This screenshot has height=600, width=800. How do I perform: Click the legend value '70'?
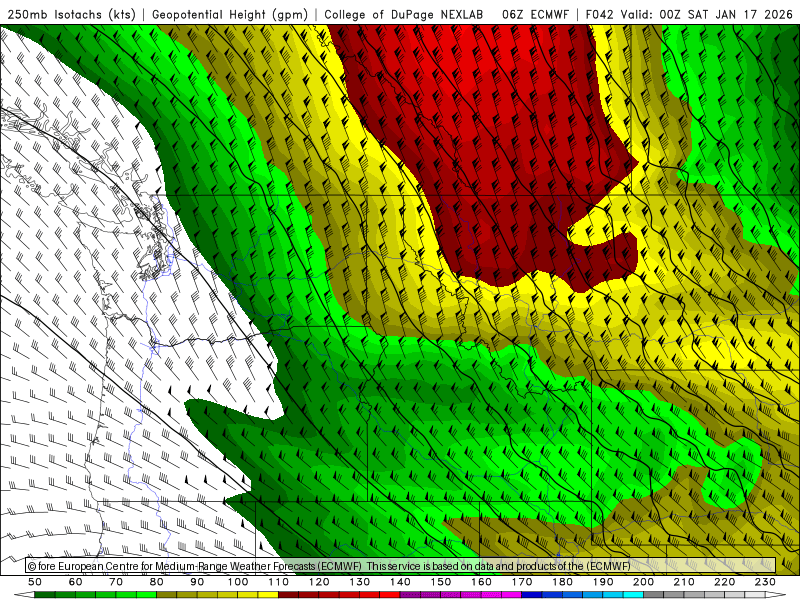tap(116, 582)
